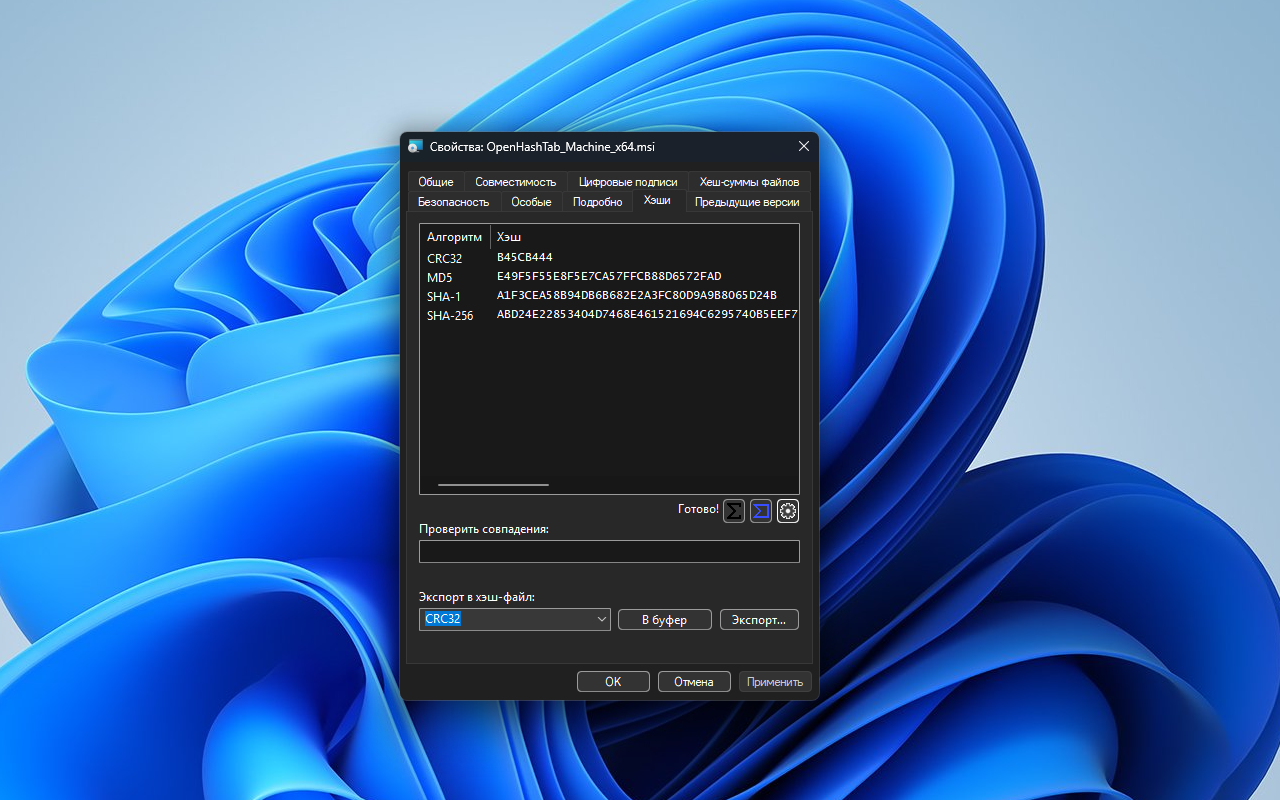Click the black sigma hash icon button
The image size is (1280, 800).
point(734,511)
